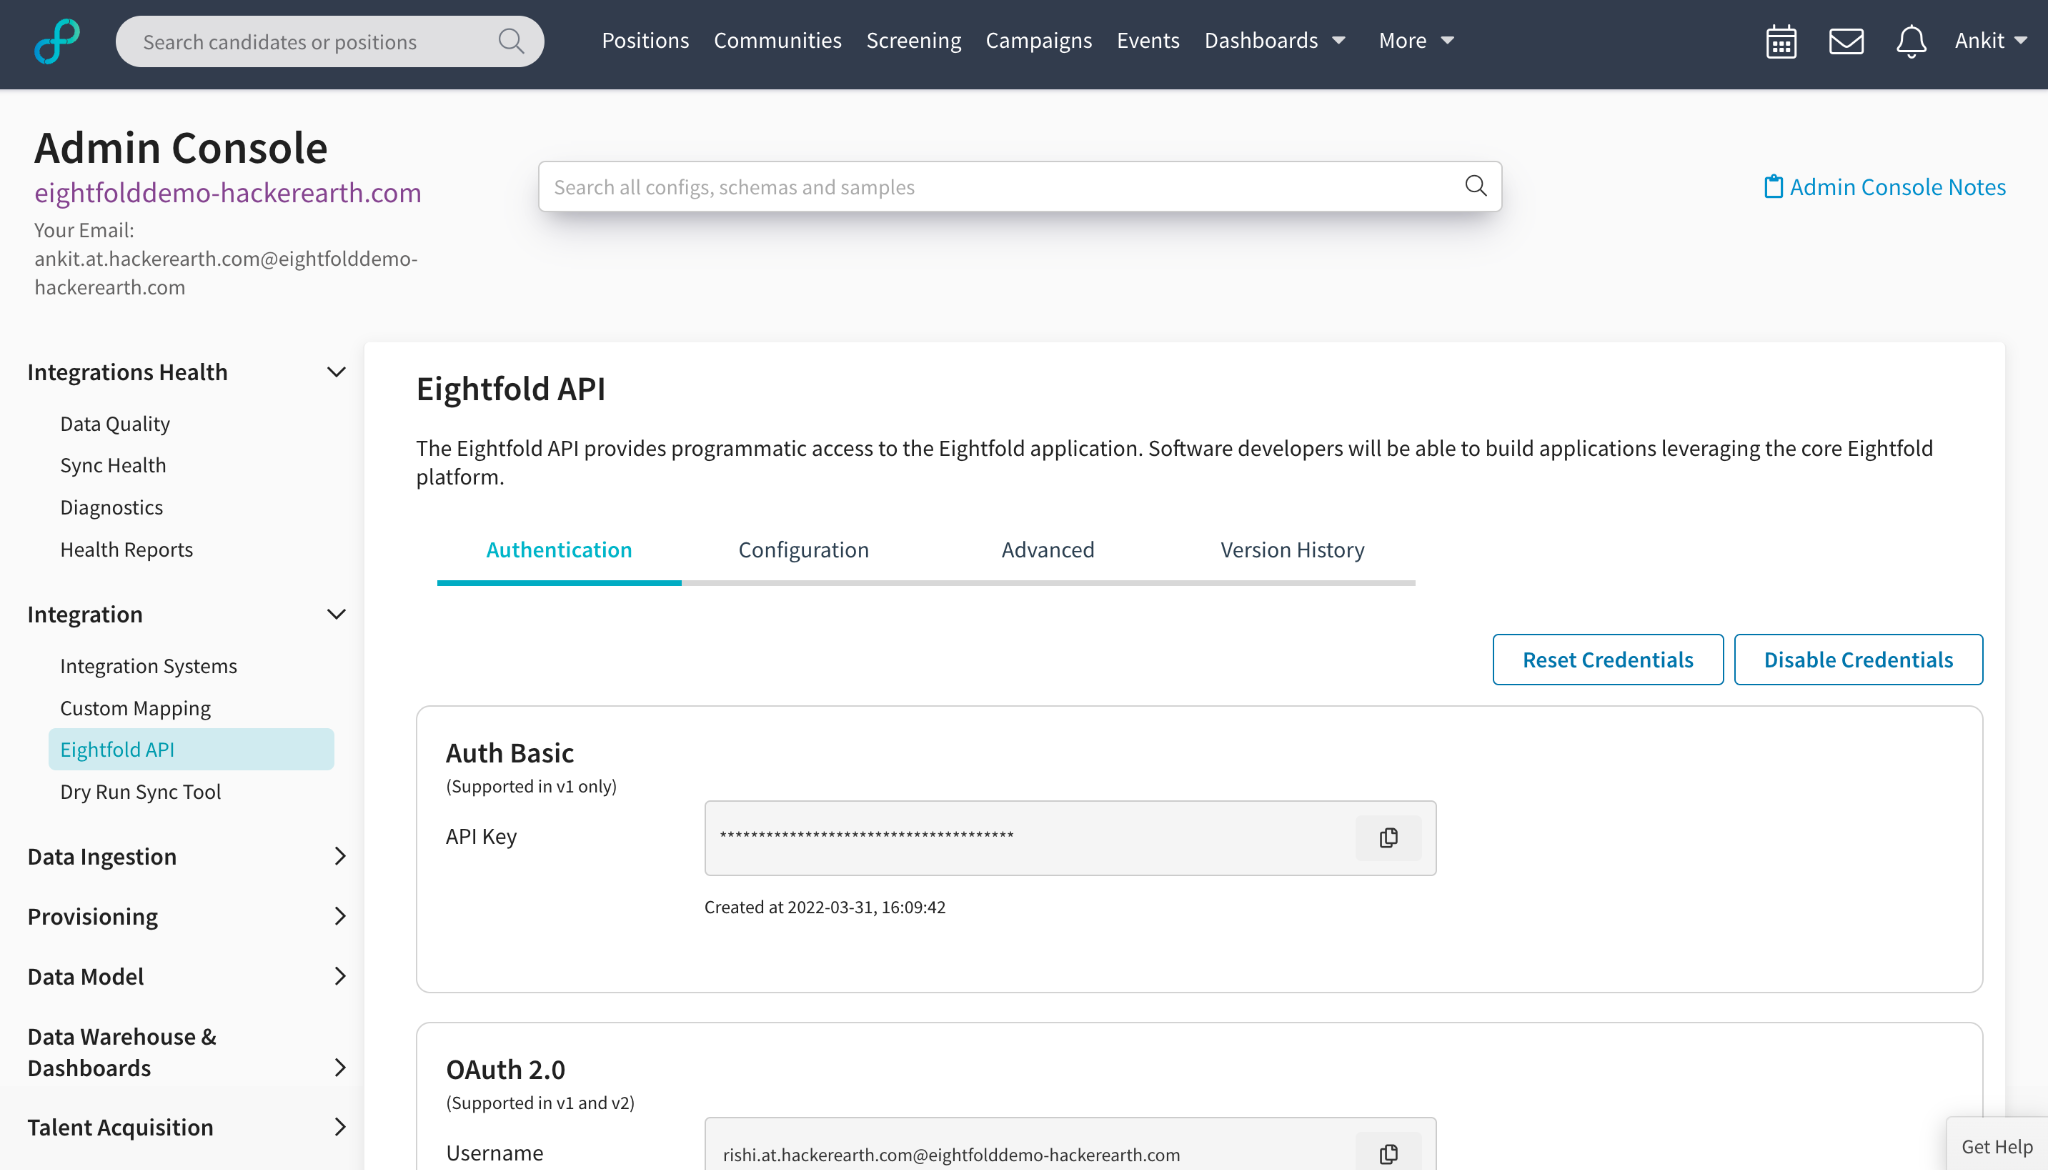Screen dimensions: 2048x1170
Task: Switch to the Version History tab
Action: [1292, 550]
